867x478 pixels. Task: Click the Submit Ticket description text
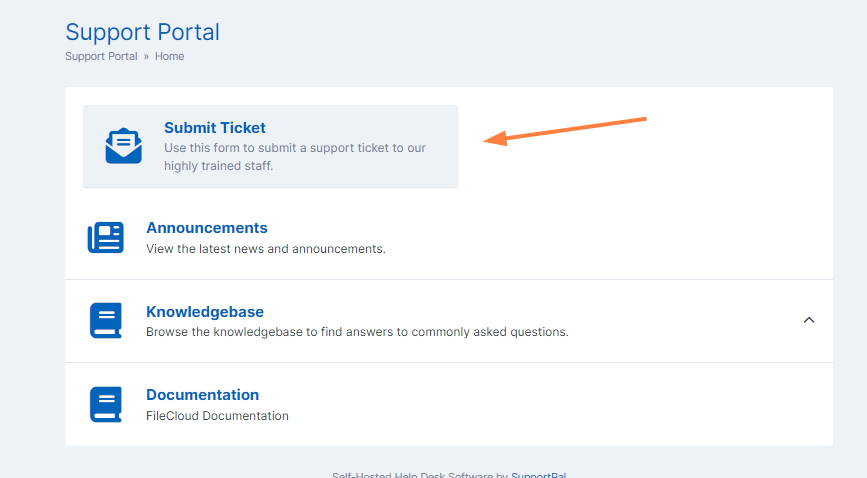[x=294, y=157]
